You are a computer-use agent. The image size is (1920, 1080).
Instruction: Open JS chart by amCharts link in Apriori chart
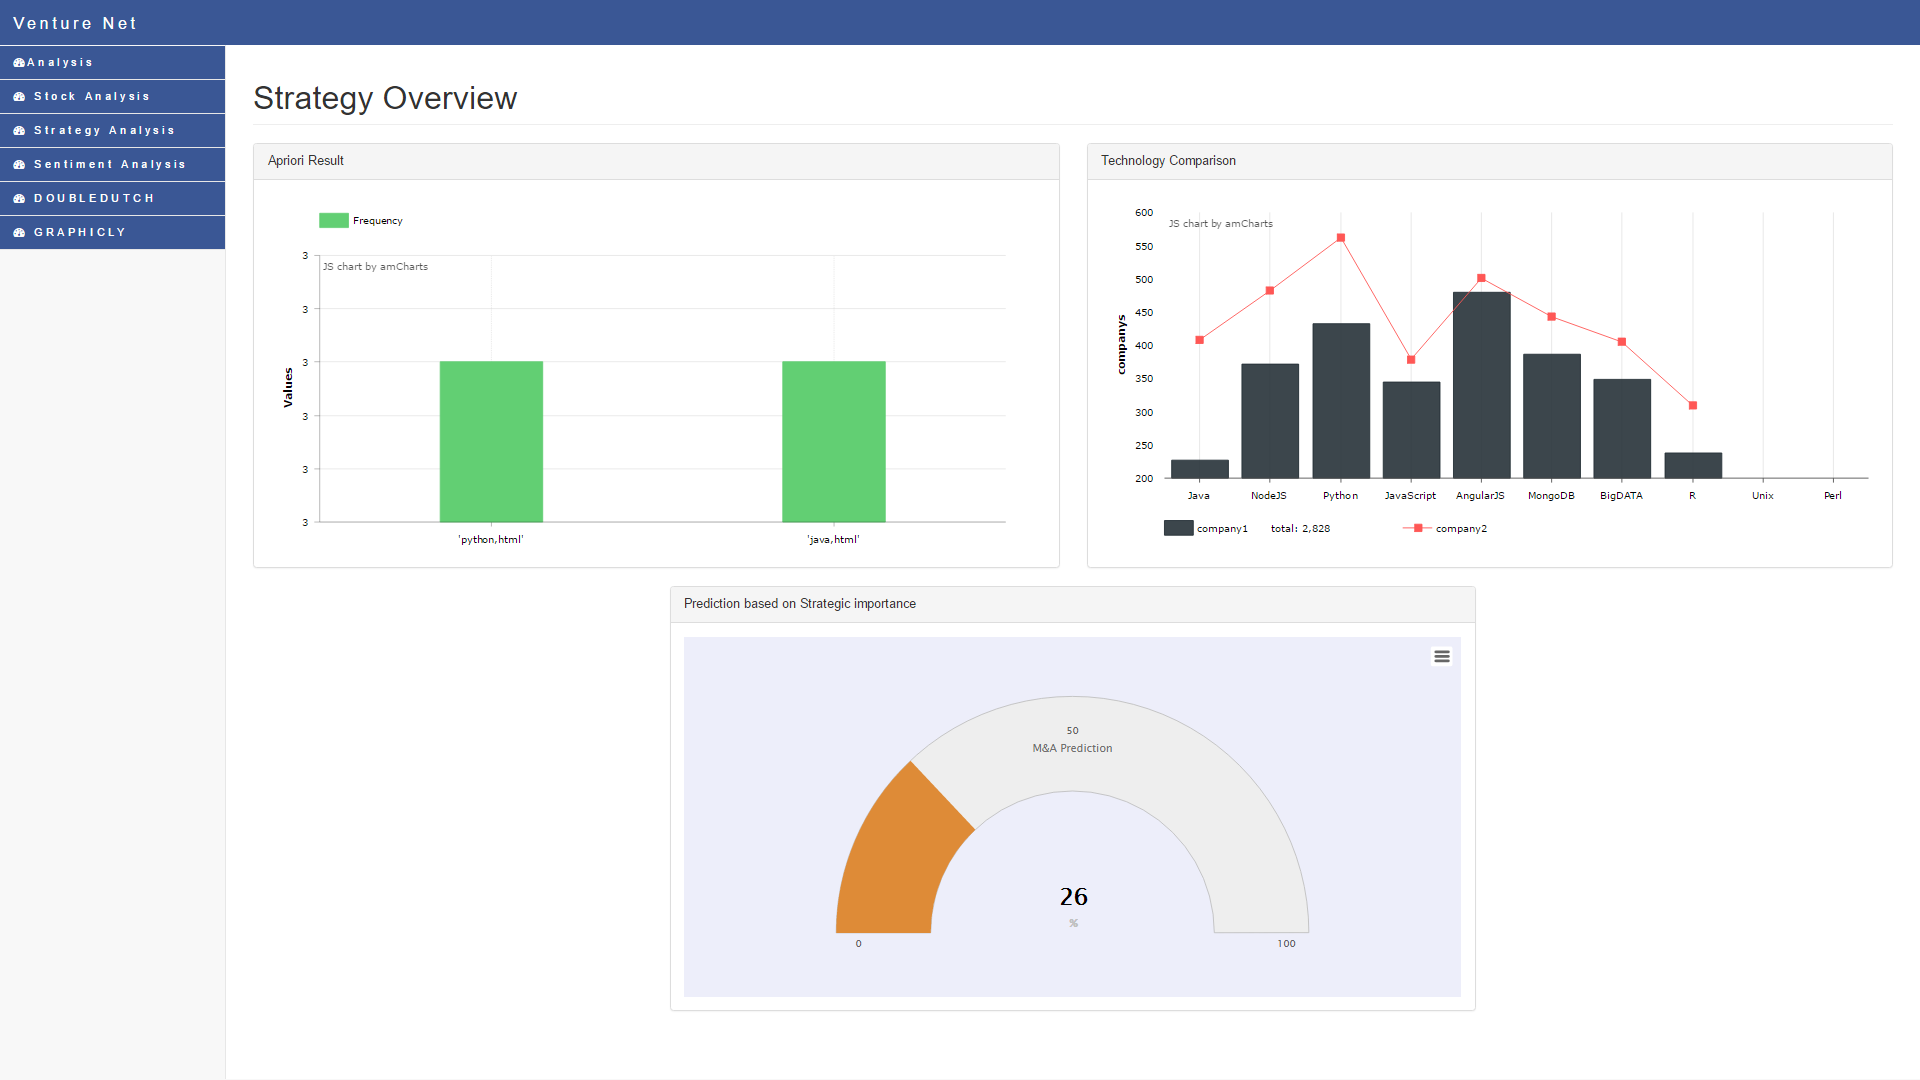(x=375, y=267)
